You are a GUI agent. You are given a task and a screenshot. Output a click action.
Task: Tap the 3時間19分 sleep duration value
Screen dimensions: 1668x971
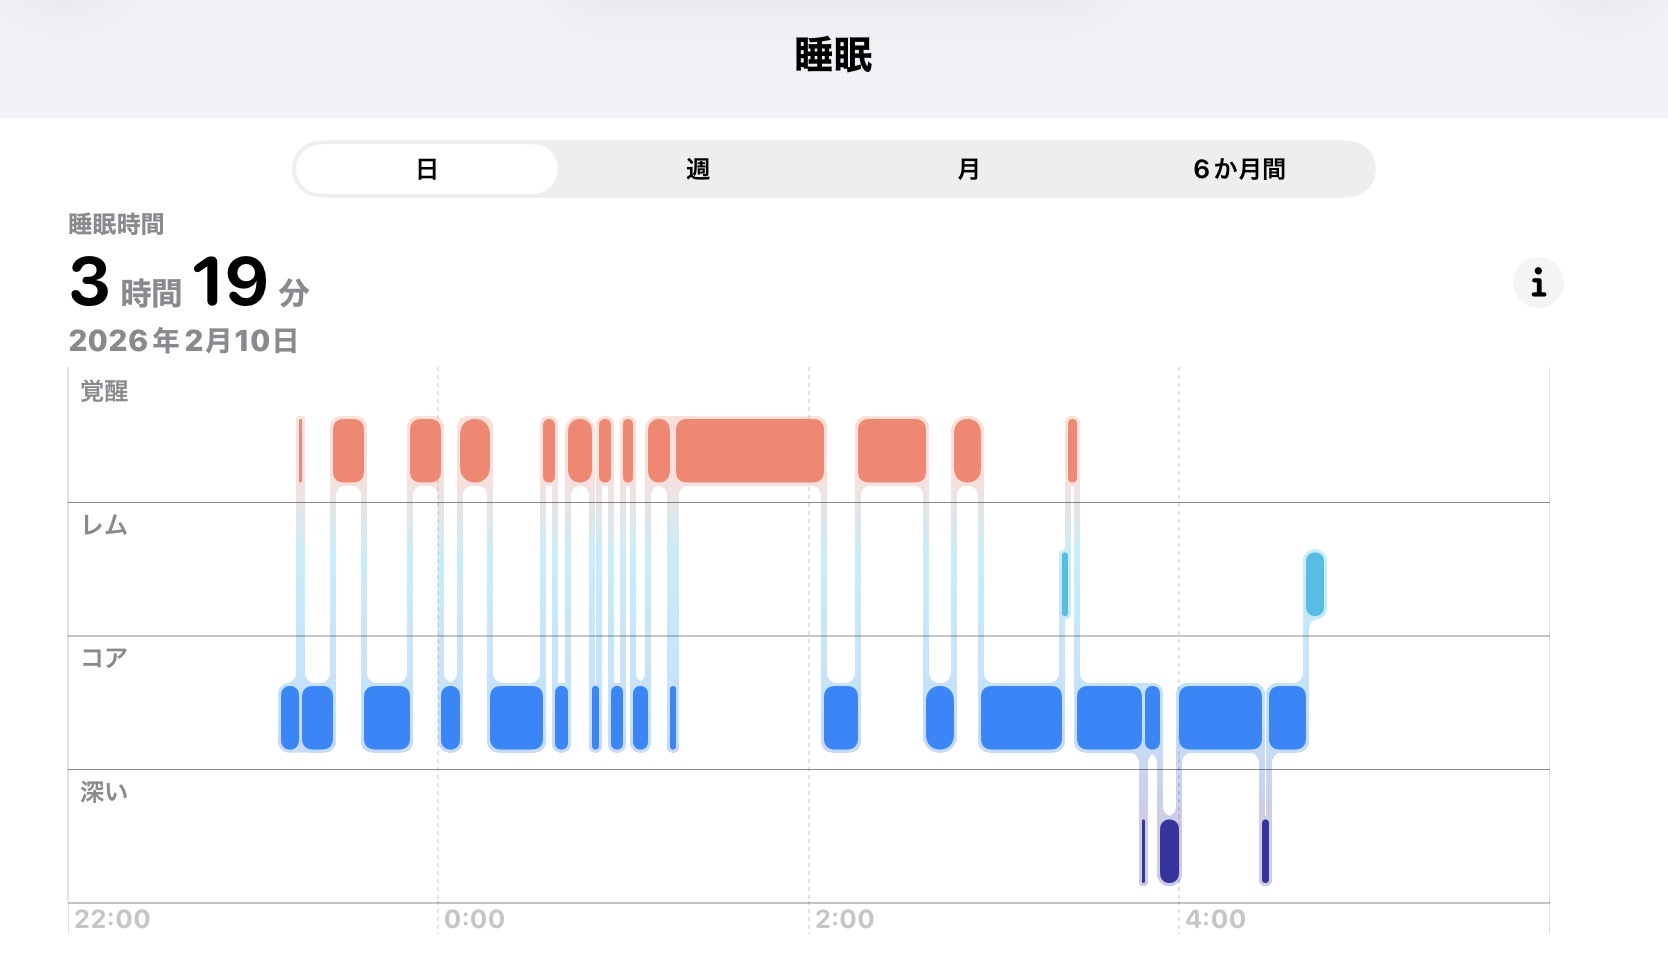coord(189,283)
